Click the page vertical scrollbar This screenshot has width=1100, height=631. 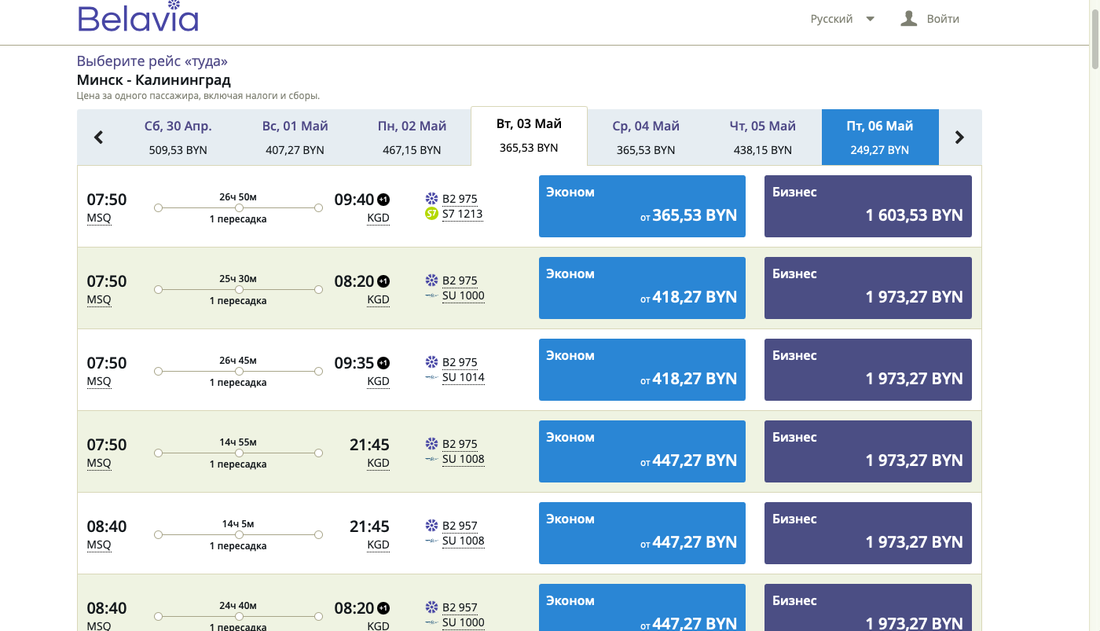click(1094, 300)
